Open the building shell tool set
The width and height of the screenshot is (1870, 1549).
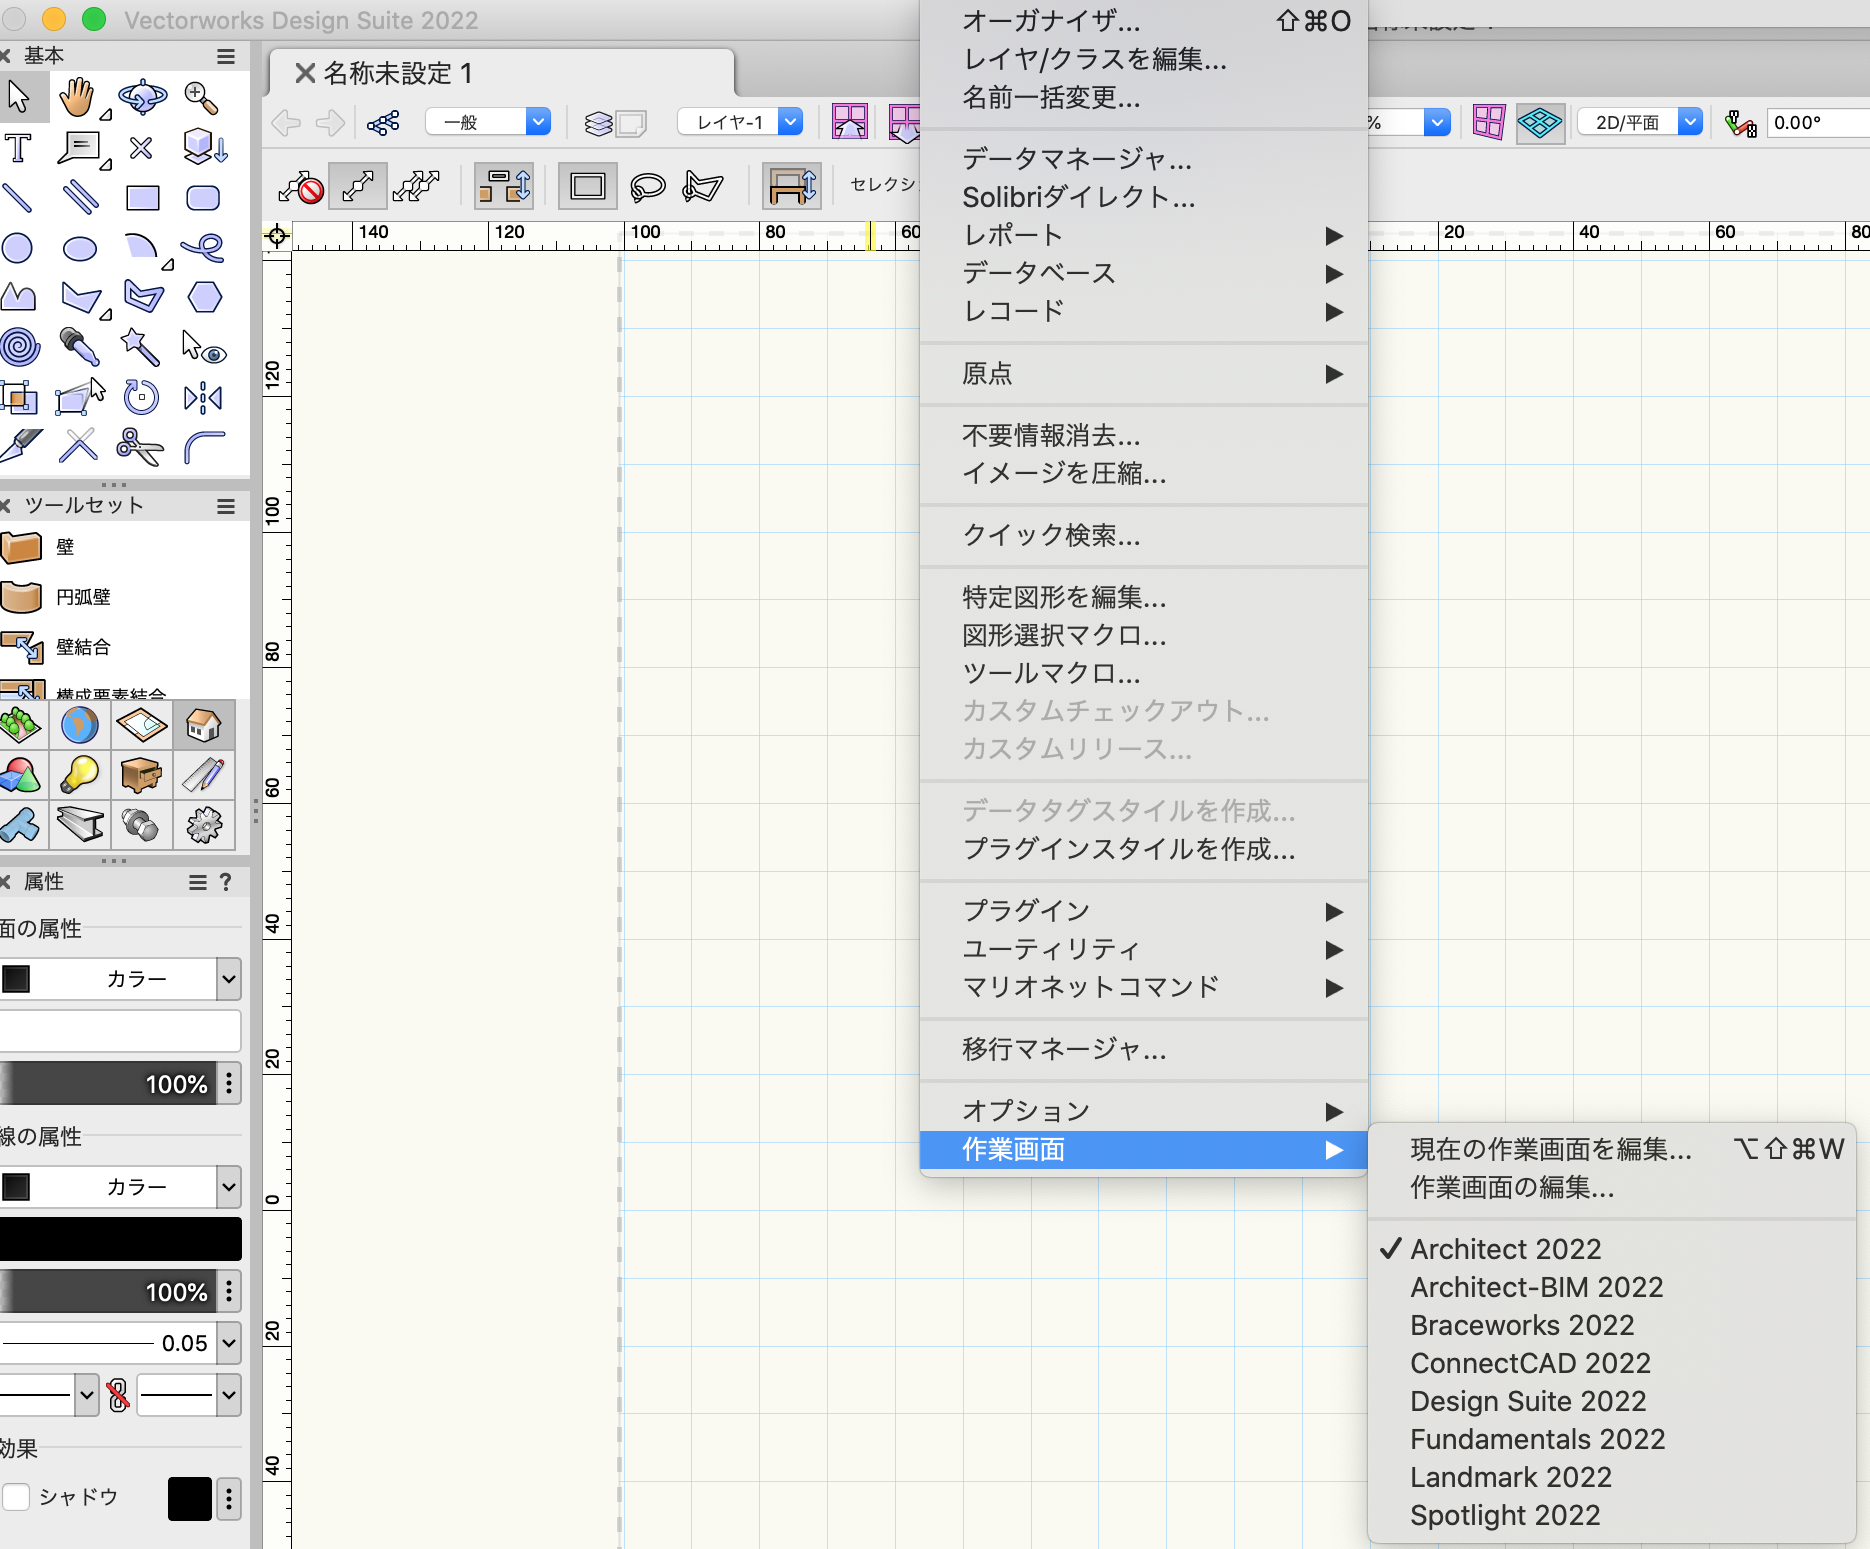tap(204, 724)
